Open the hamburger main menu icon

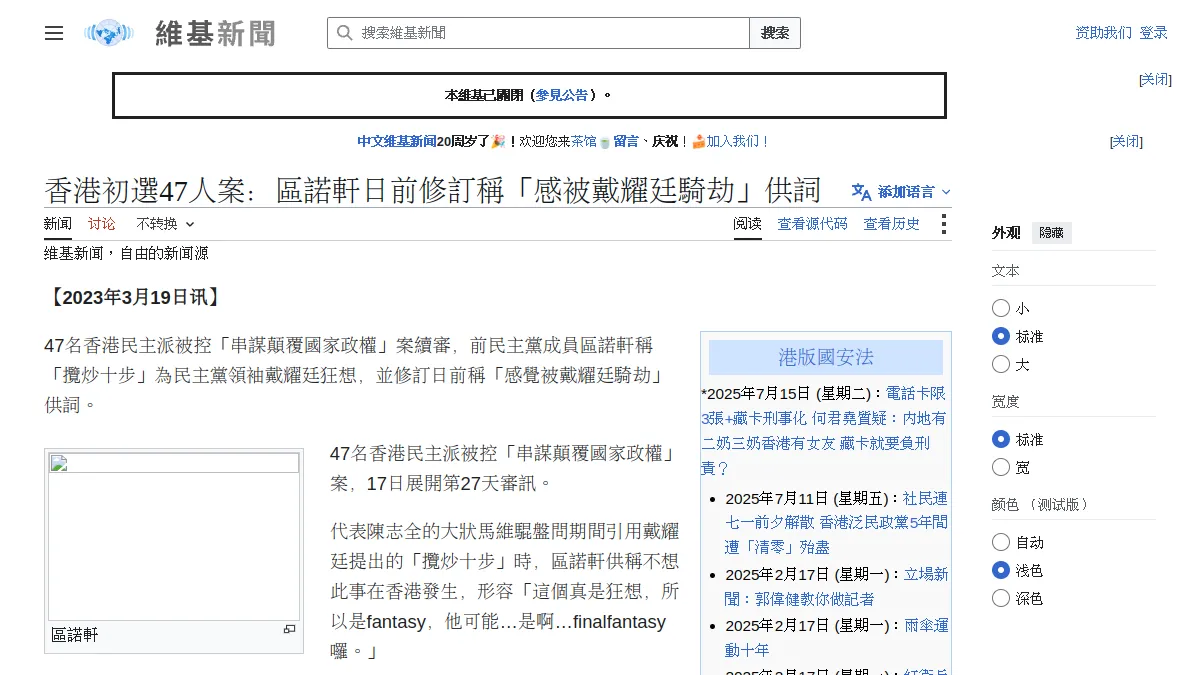[54, 33]
